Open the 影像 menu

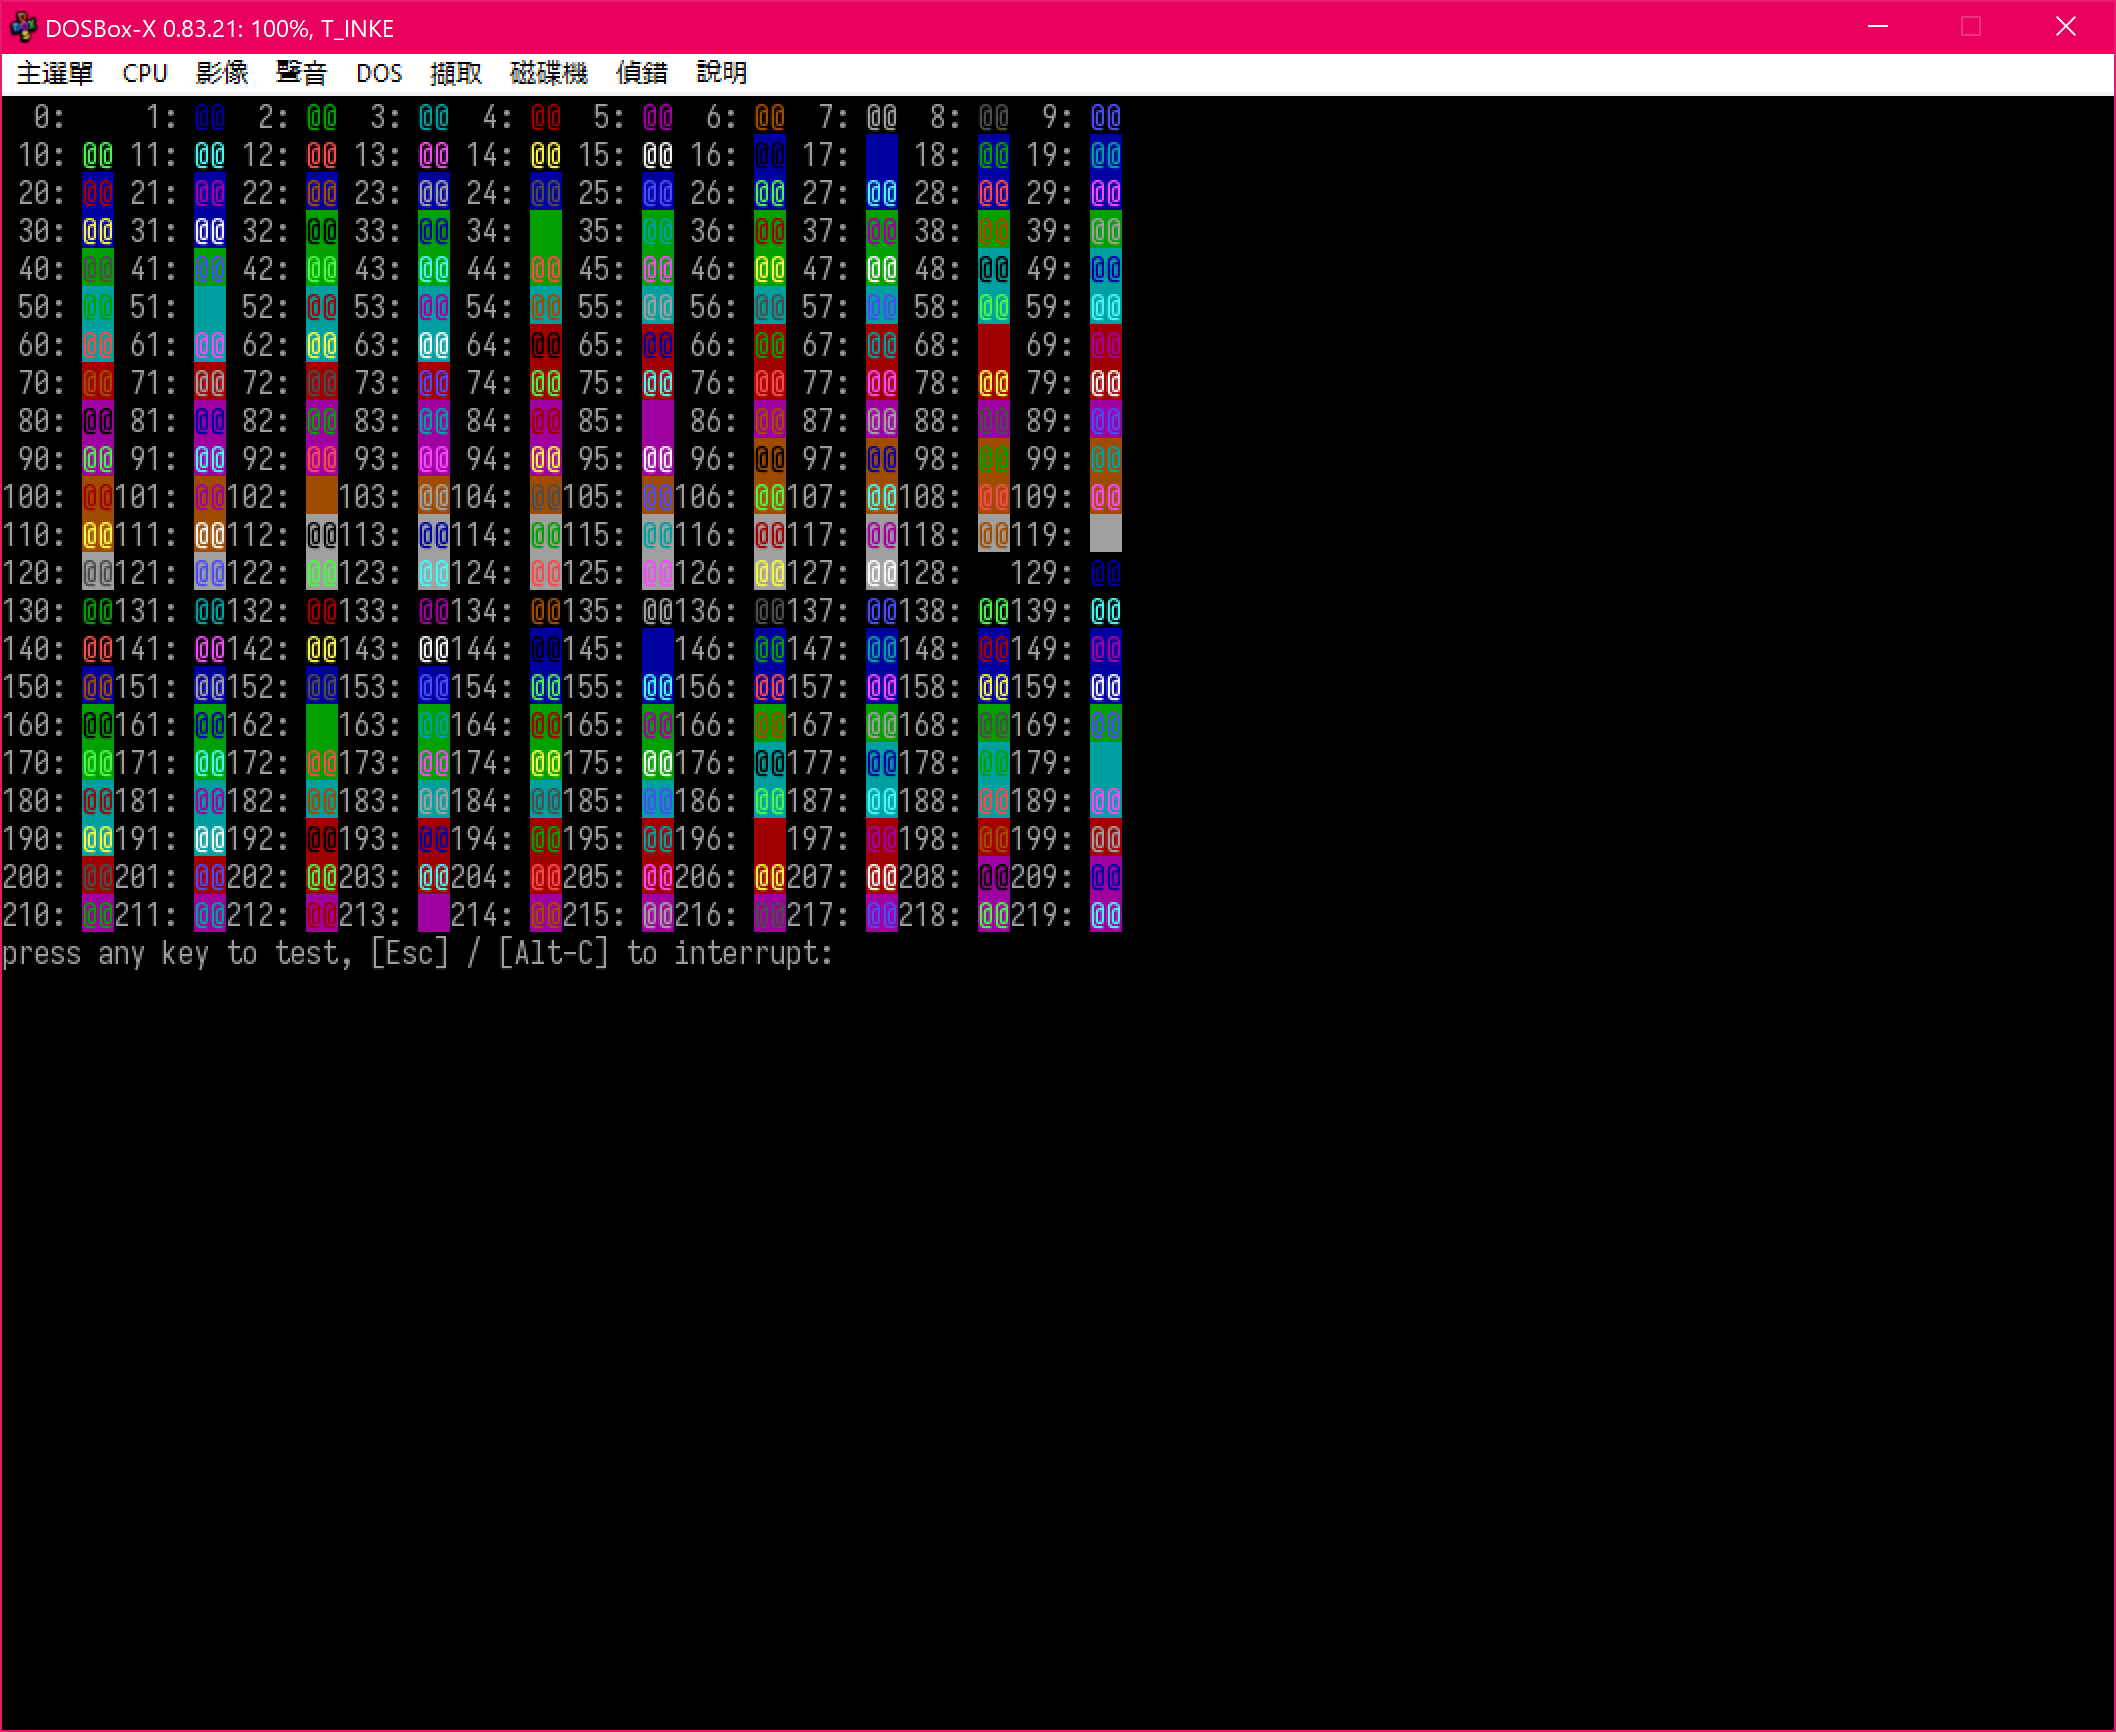click(x=222, y=73)
